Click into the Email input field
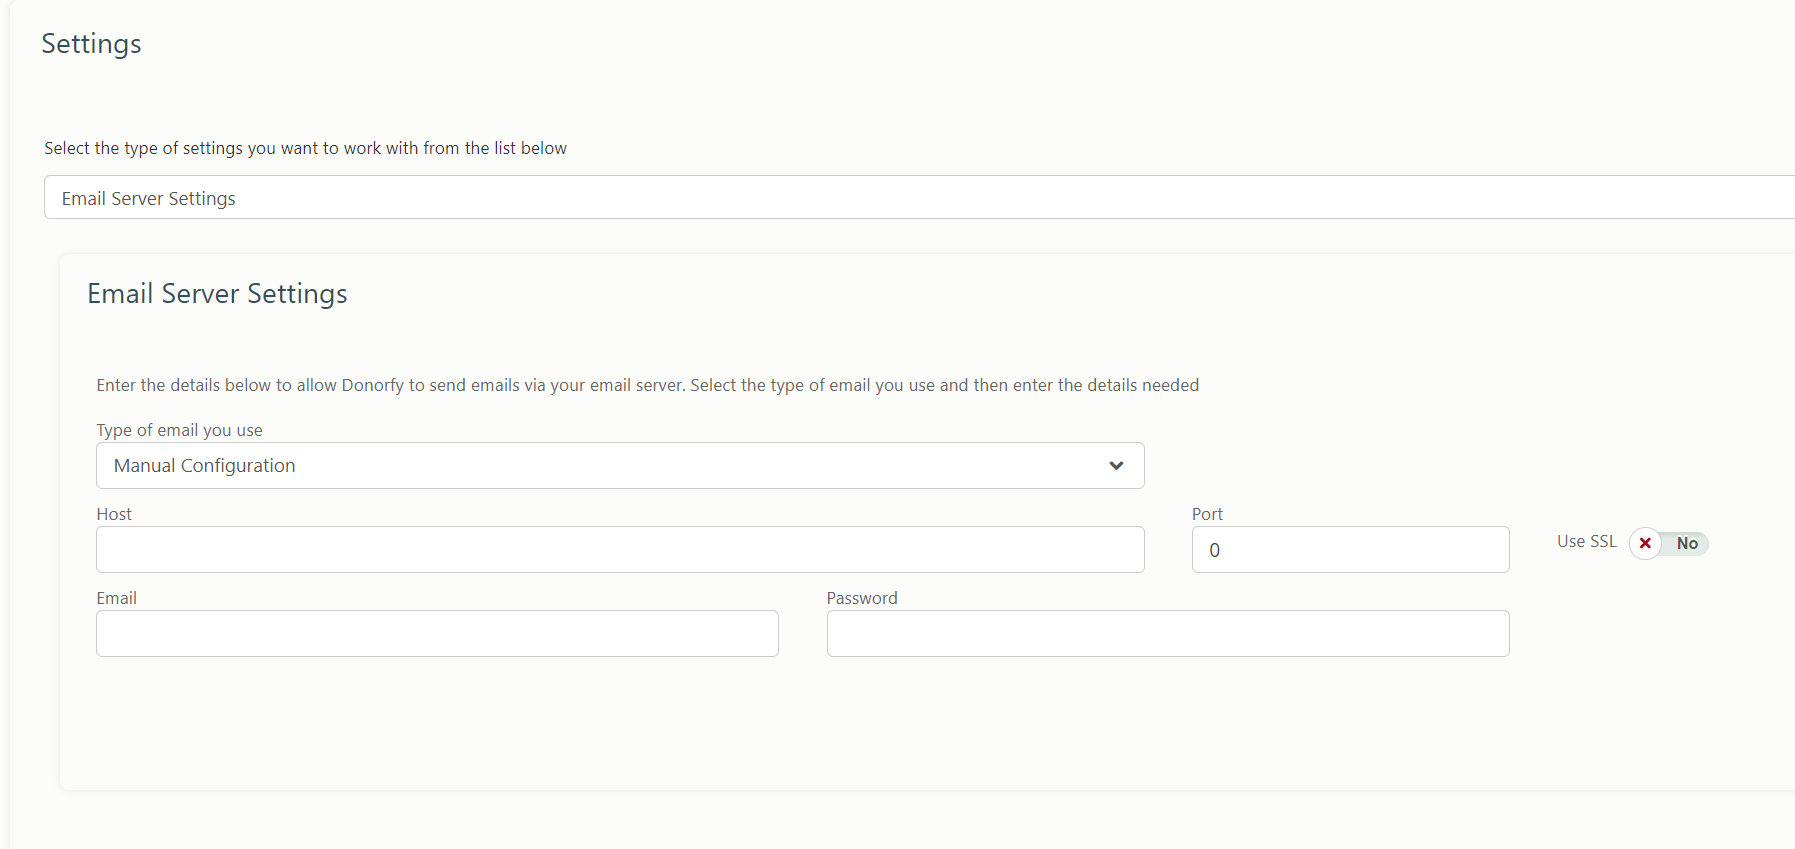 tap(437, 634)
